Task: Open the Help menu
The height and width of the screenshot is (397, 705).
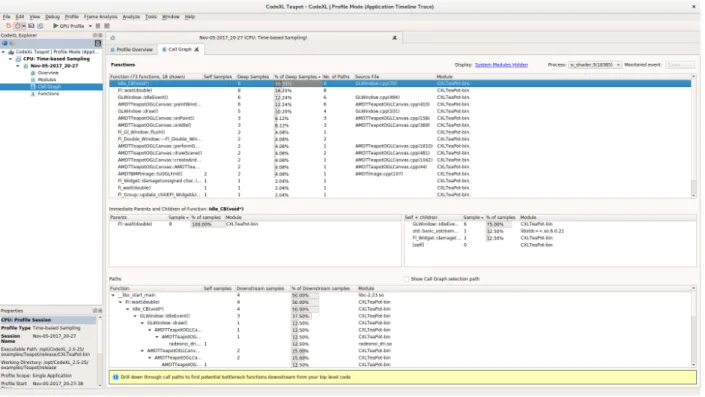Action: [190, 17]
